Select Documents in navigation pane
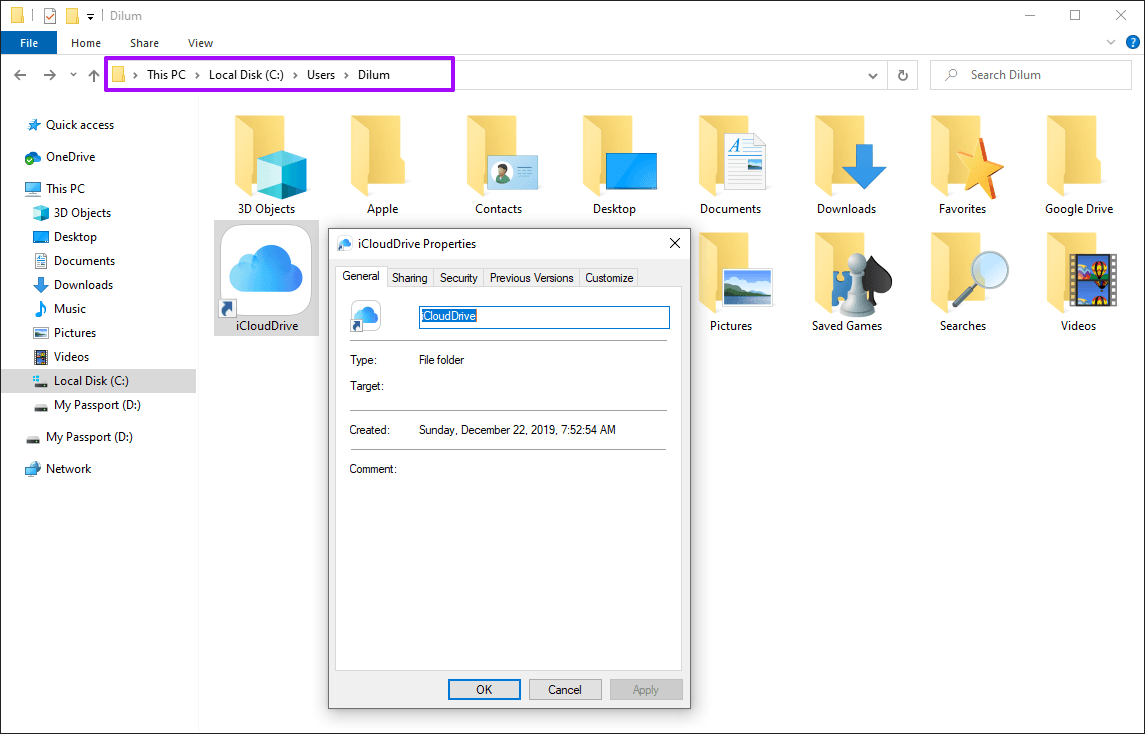Screen dimensions: 1145x734 pos(84,261)
